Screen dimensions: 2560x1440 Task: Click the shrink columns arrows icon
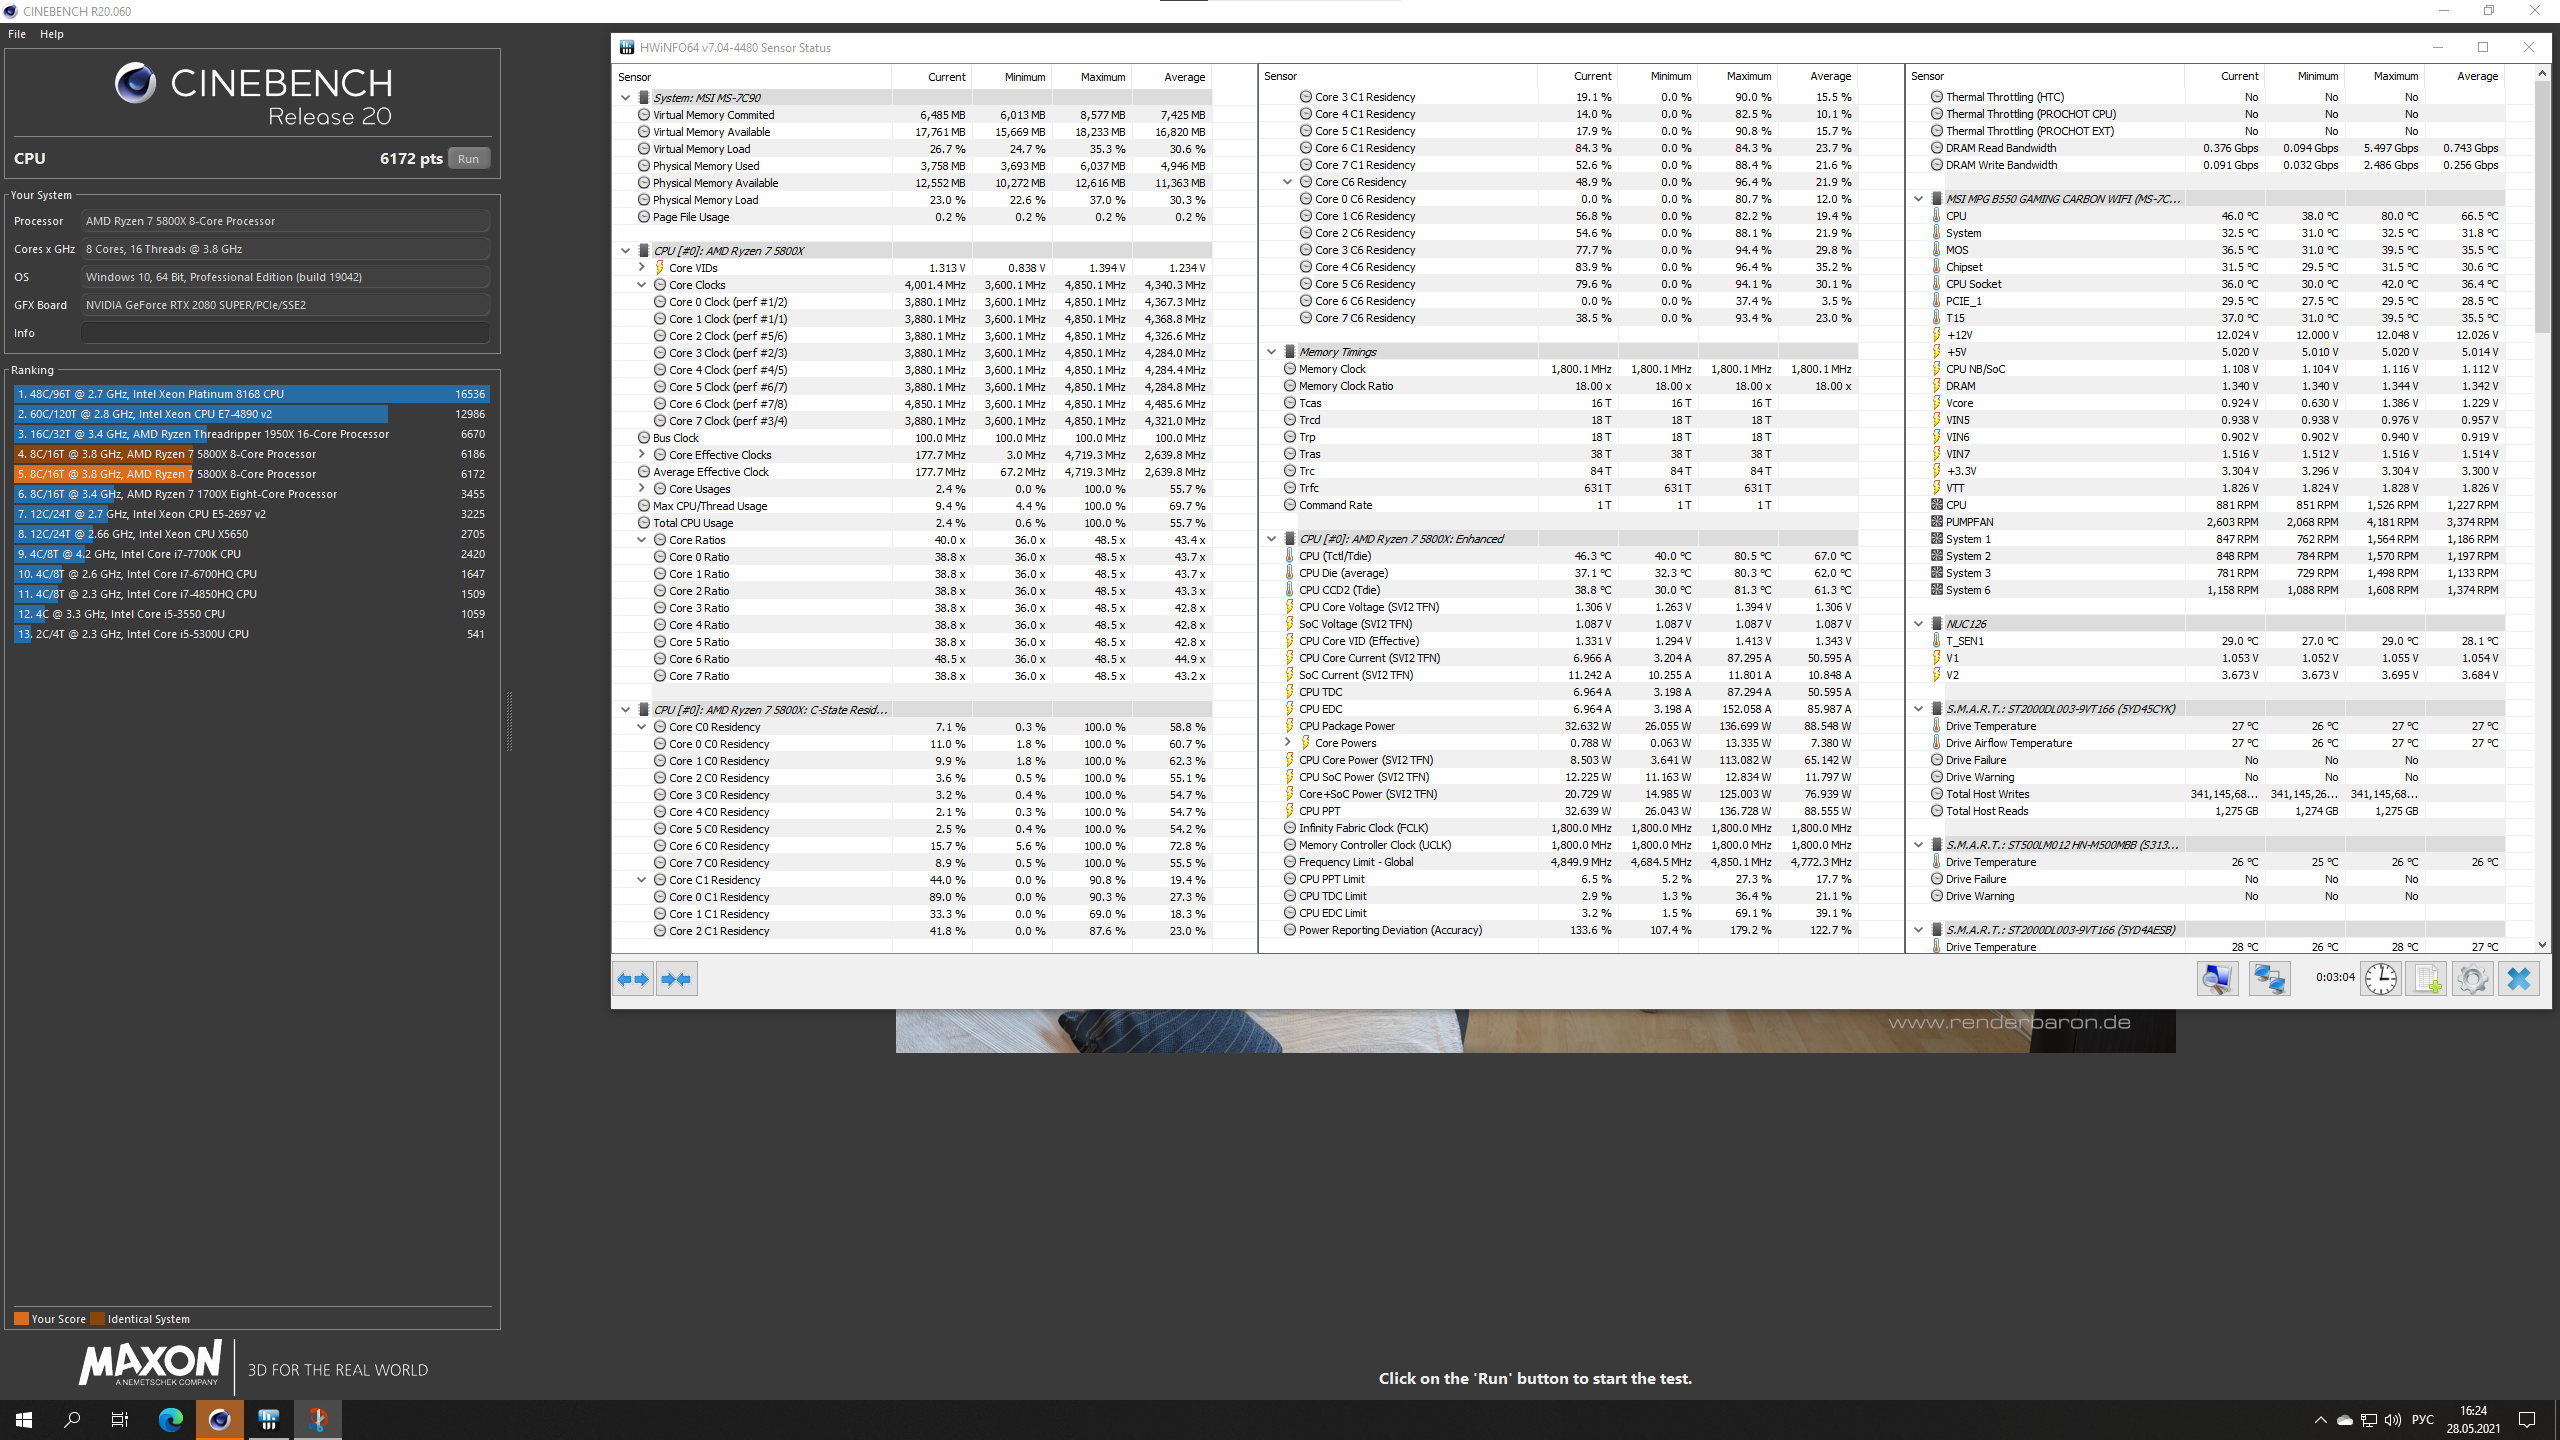point(677,978)
